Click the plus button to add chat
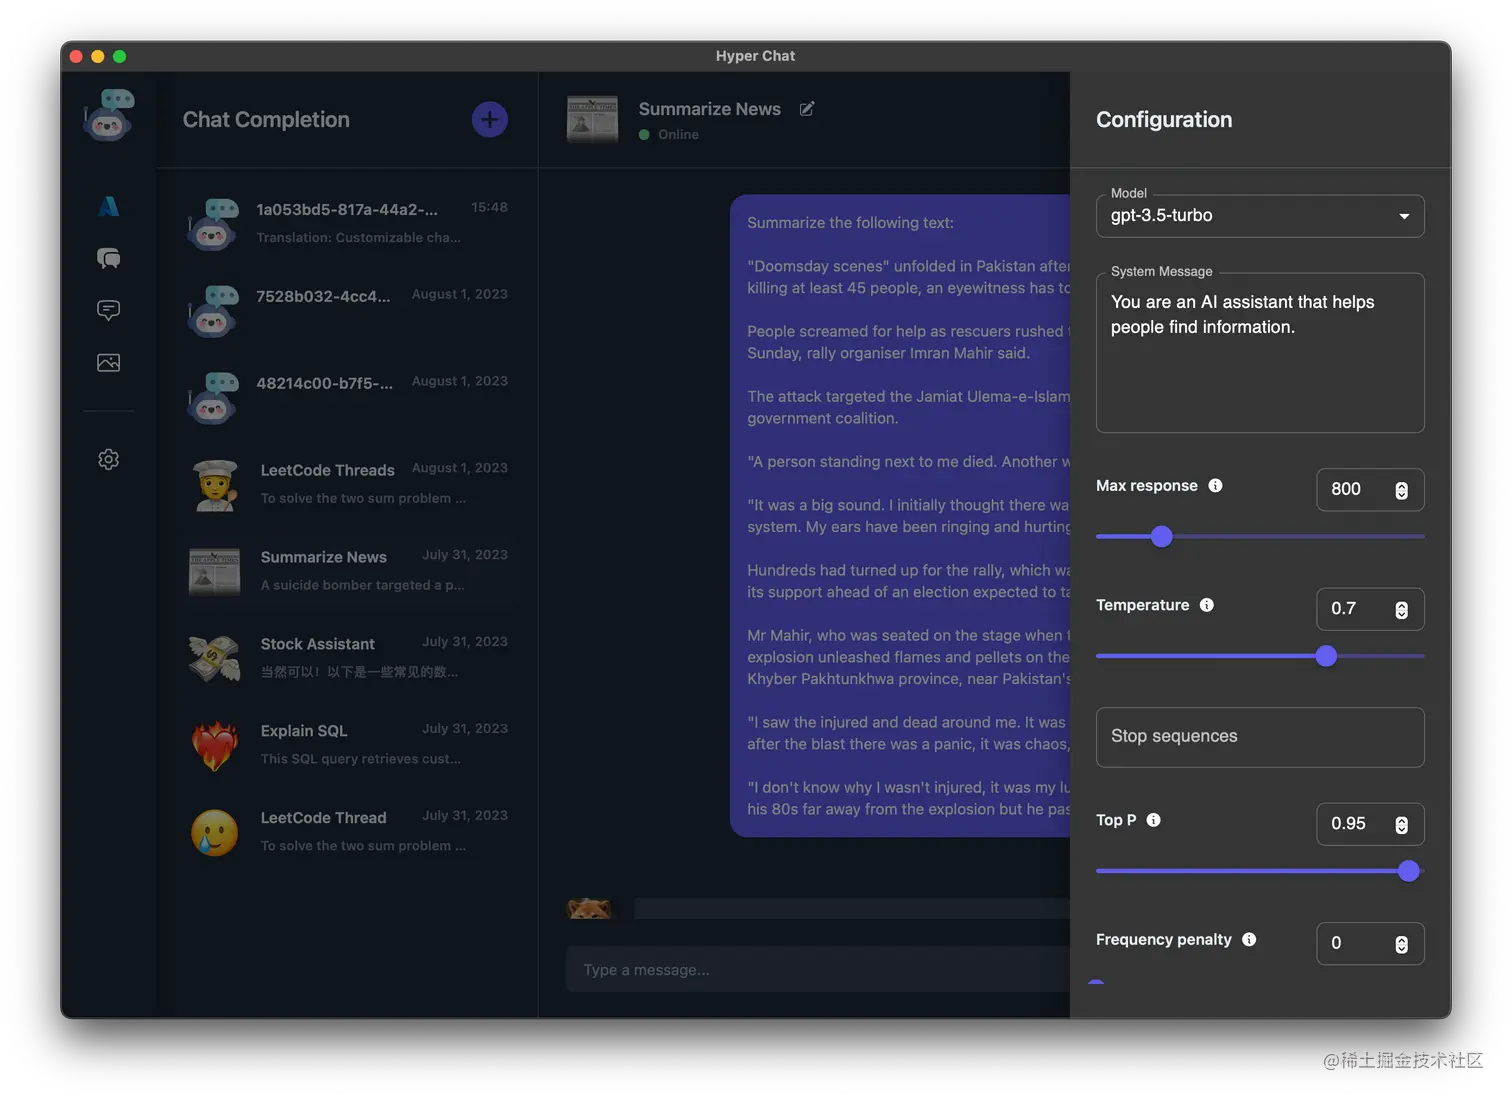Screen dimensions: 1512x1099 (x=489, y=120)
